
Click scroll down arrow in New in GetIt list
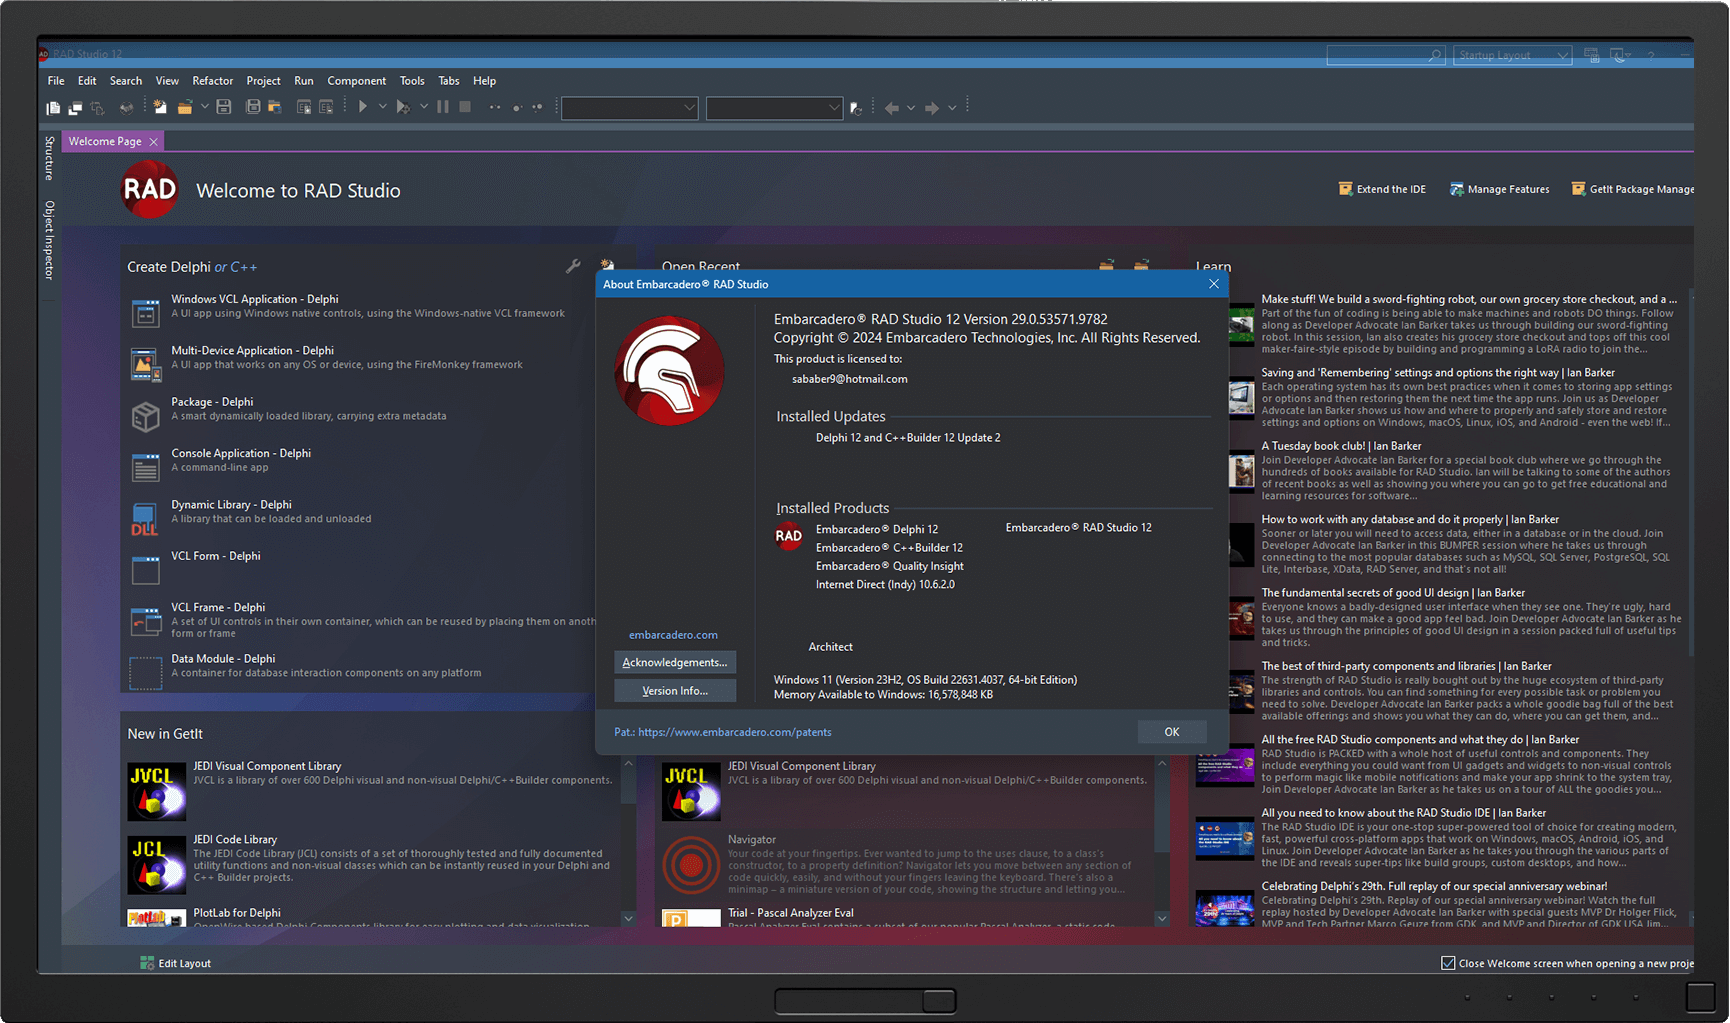pos(628,917)
